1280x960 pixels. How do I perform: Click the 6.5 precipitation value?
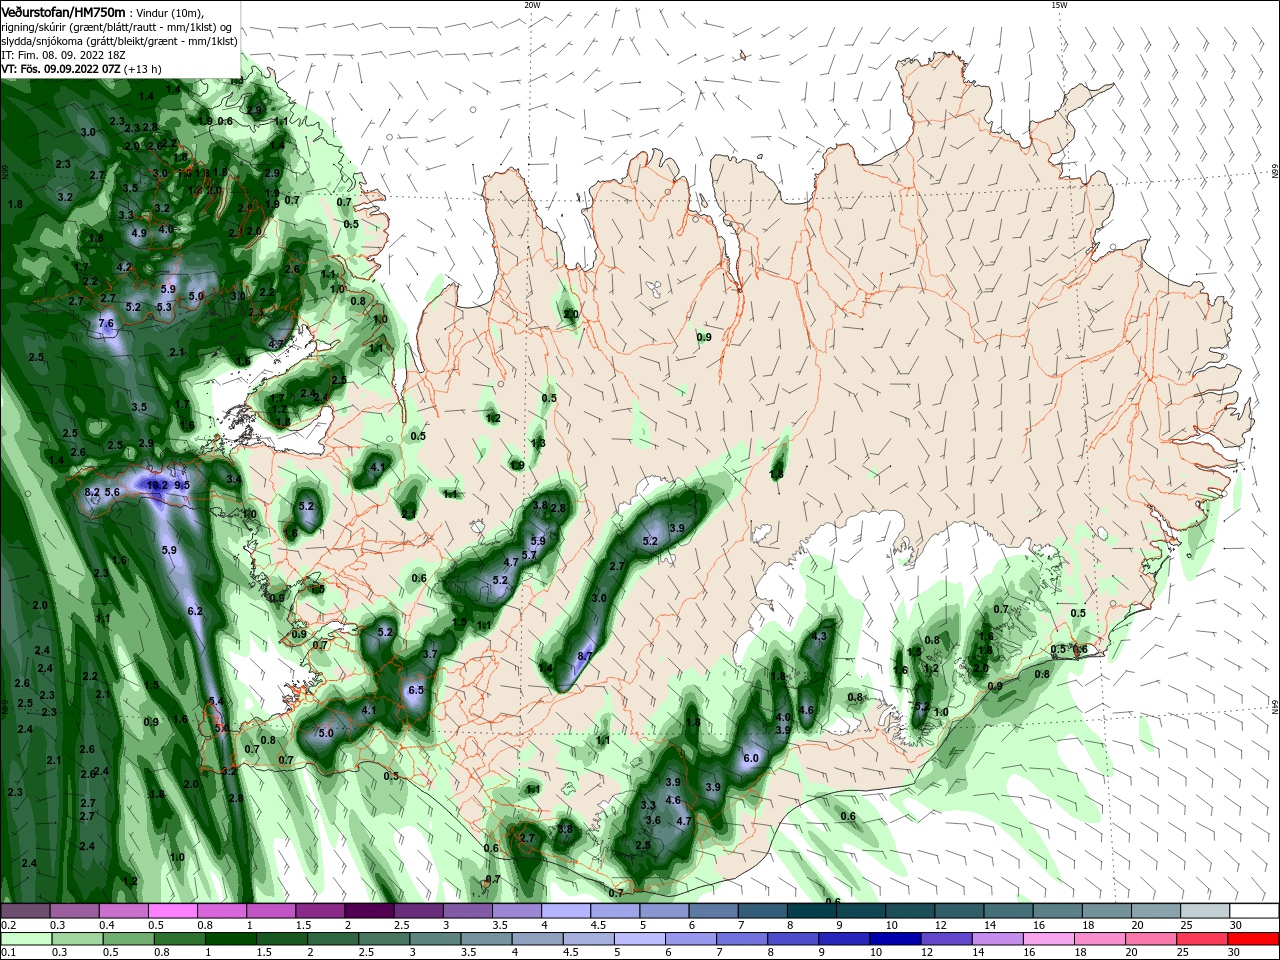point(417,690)
